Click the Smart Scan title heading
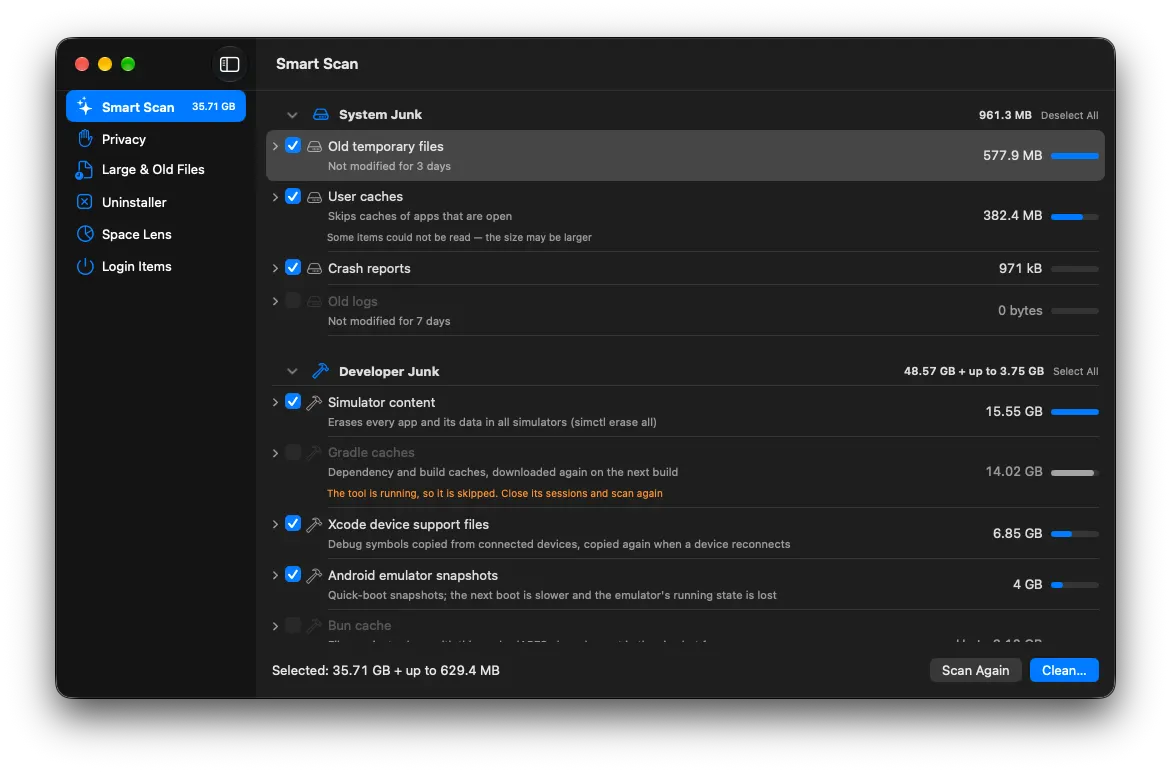This screenshot has width=1171, height=772. (317, 64)
